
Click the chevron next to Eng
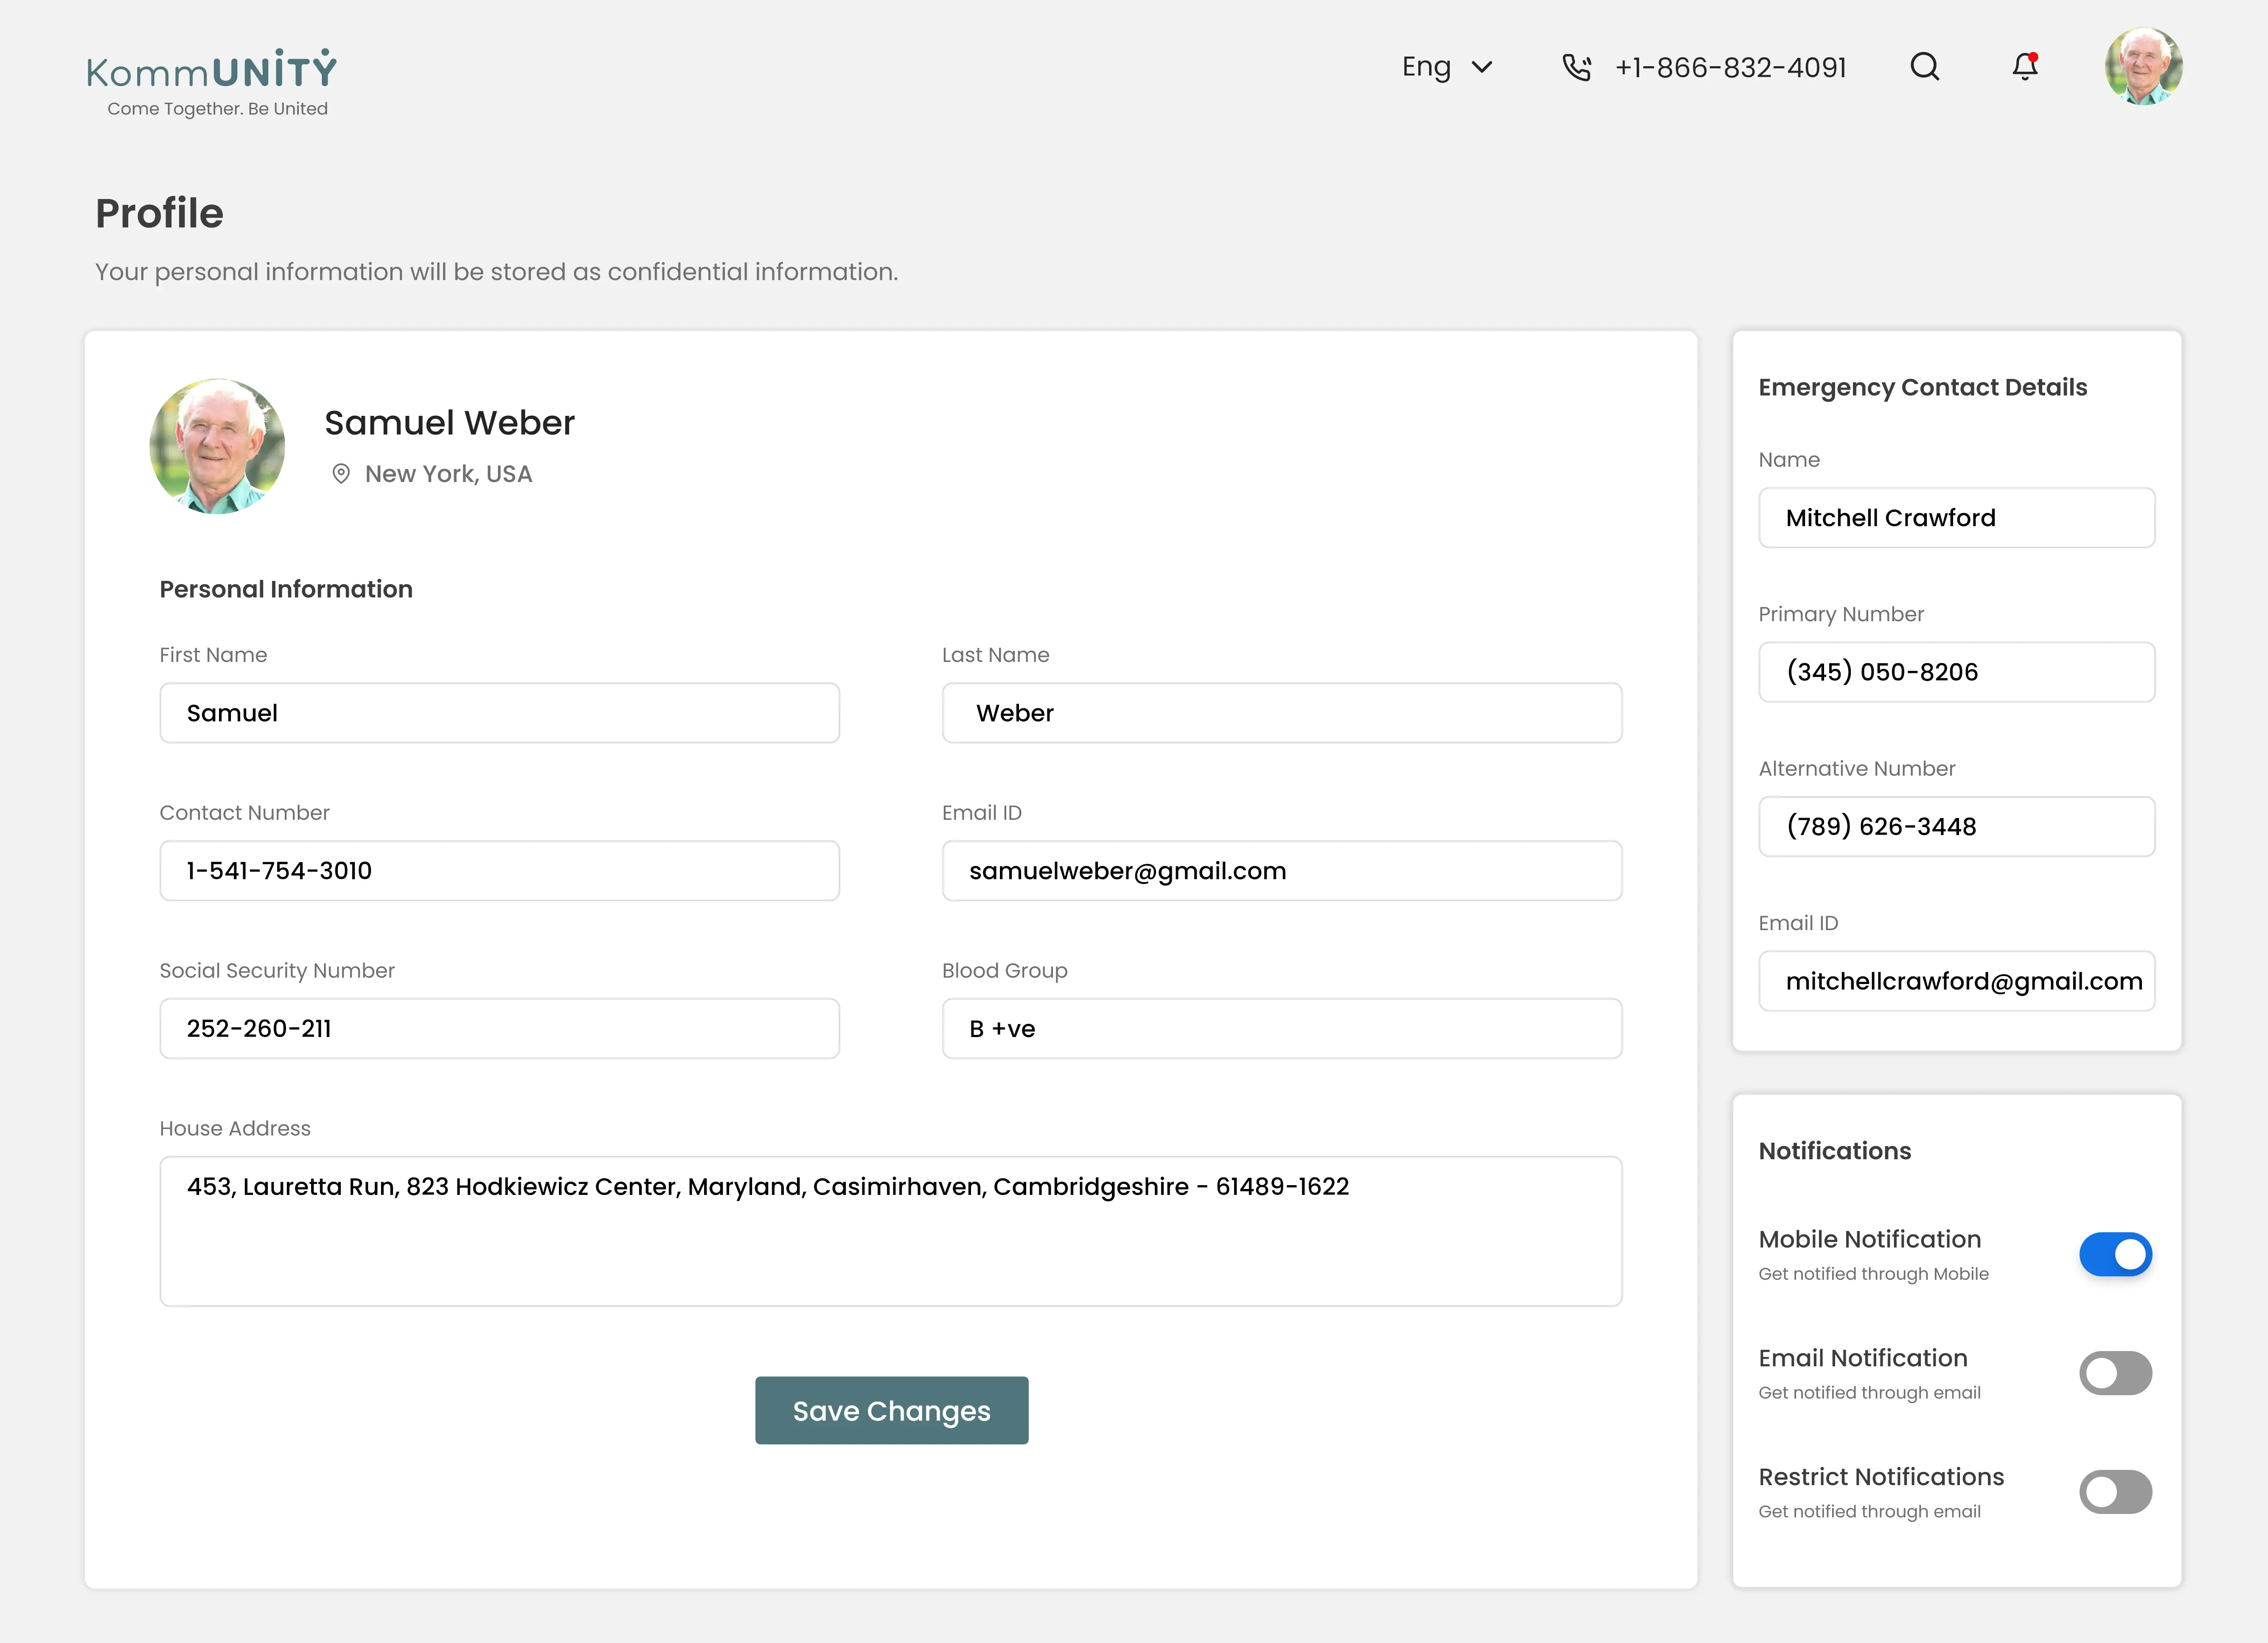pyautogui.click(x=1482, y=67)
